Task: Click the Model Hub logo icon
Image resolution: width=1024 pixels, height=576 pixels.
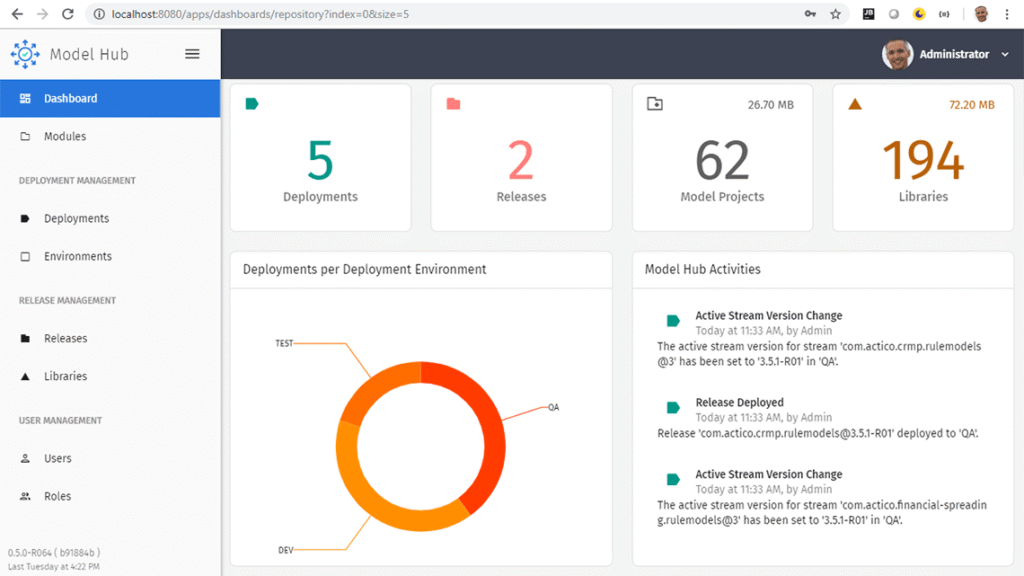Action: pos(23,54)
